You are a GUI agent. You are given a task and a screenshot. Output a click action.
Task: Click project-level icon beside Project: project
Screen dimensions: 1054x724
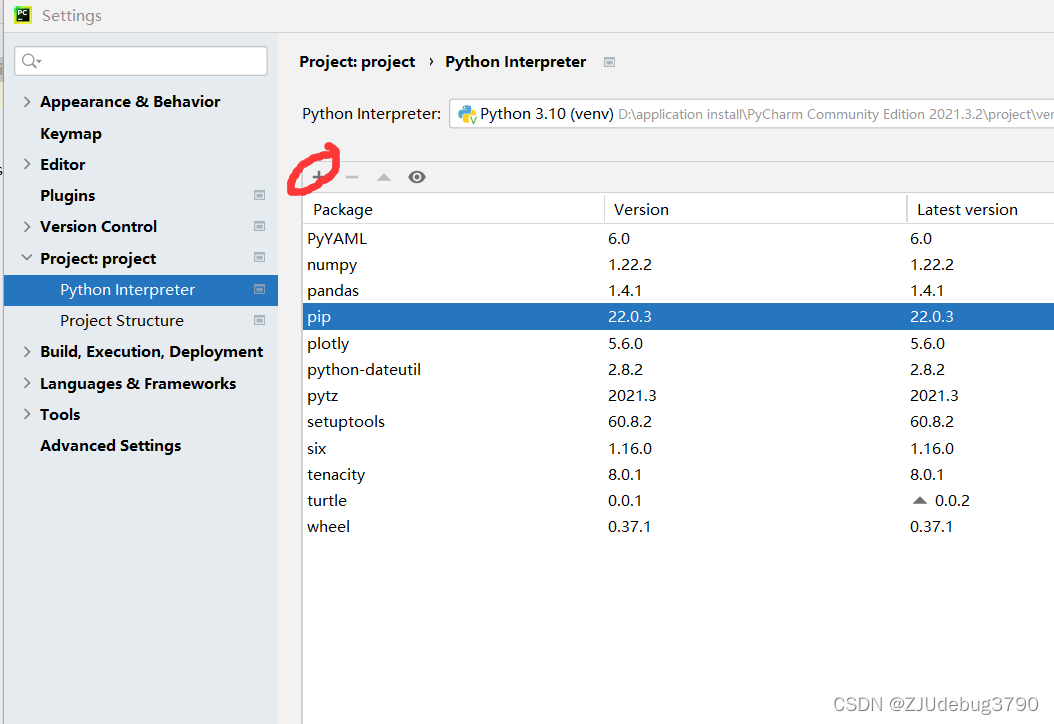[x=259, y=257]
